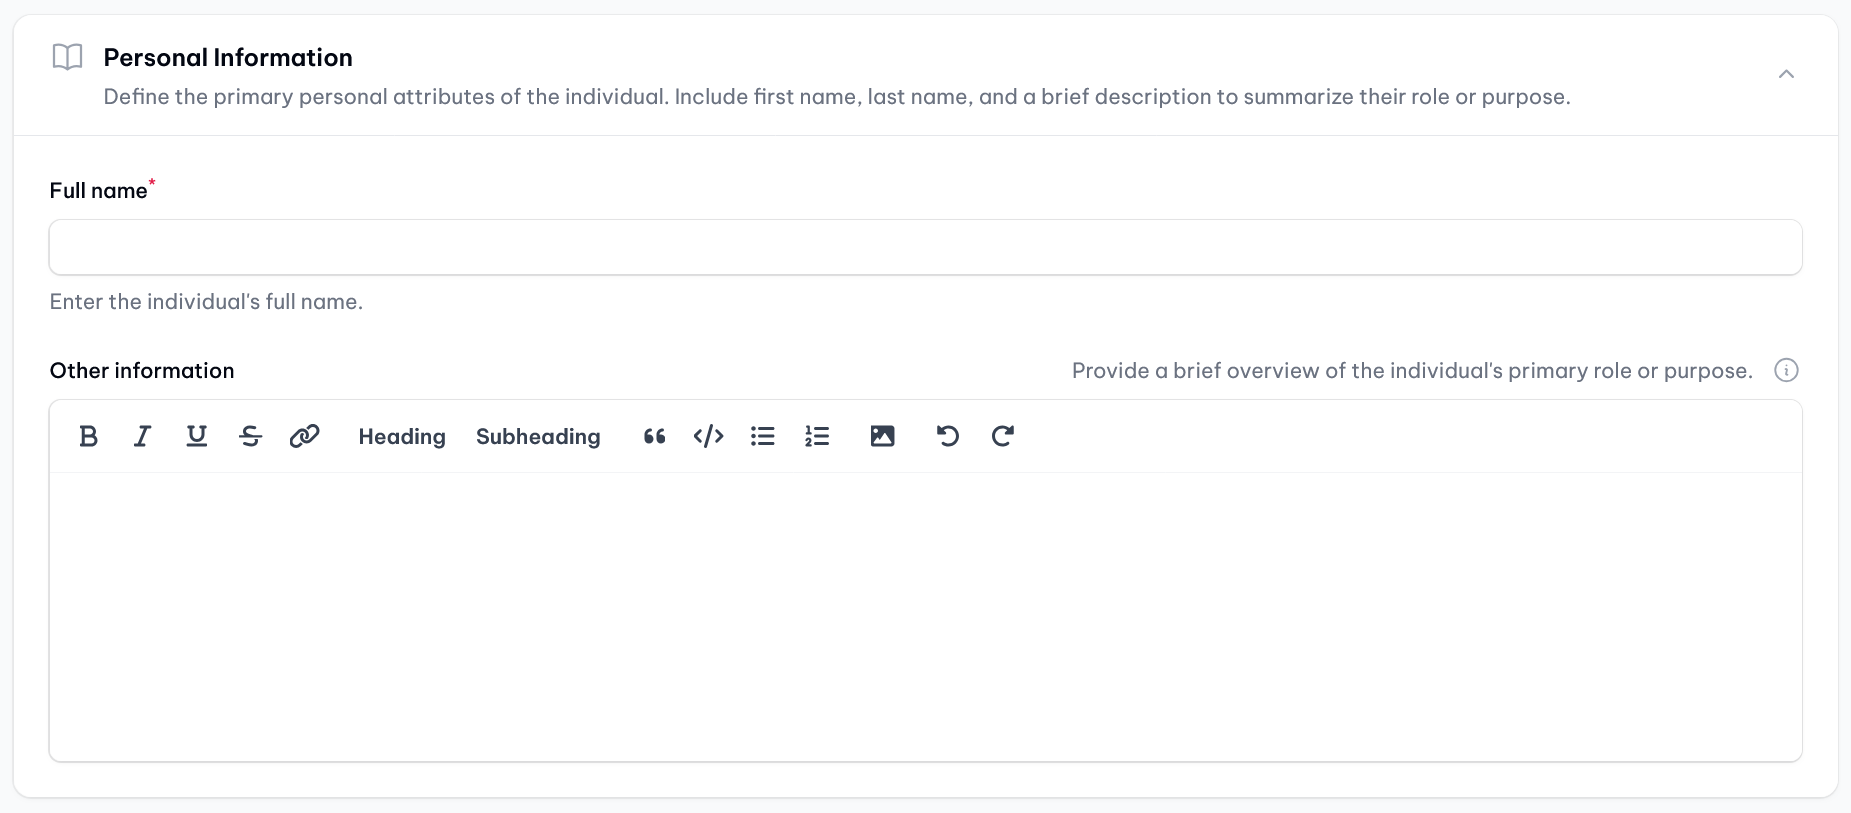Click the Other information label

point(142,370)
